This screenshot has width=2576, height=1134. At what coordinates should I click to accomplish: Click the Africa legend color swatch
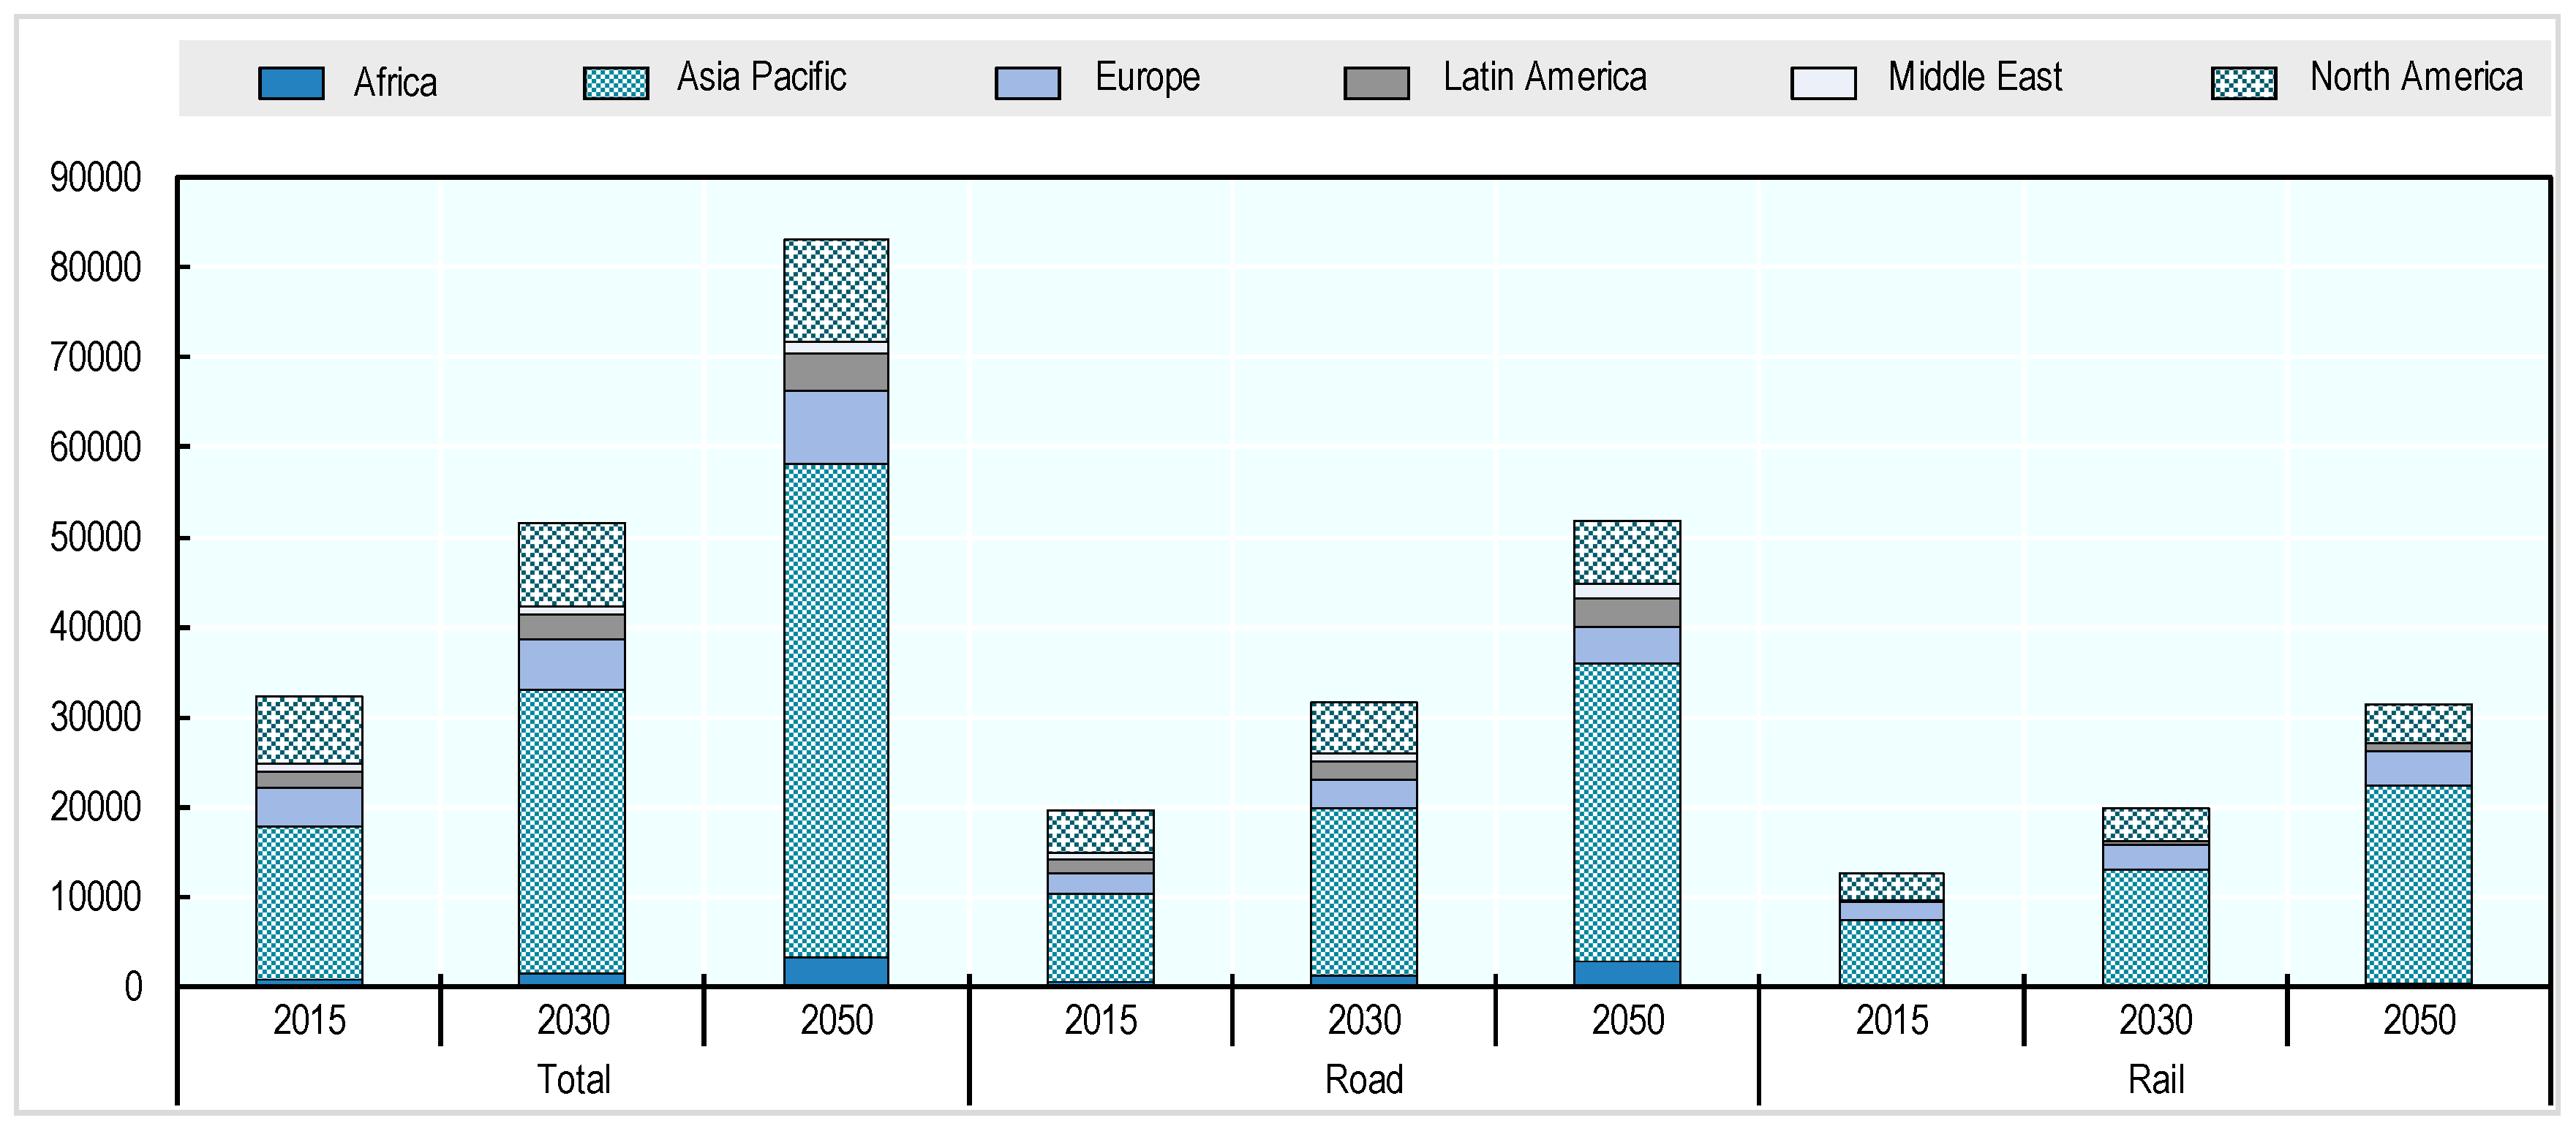click(291, 83)
